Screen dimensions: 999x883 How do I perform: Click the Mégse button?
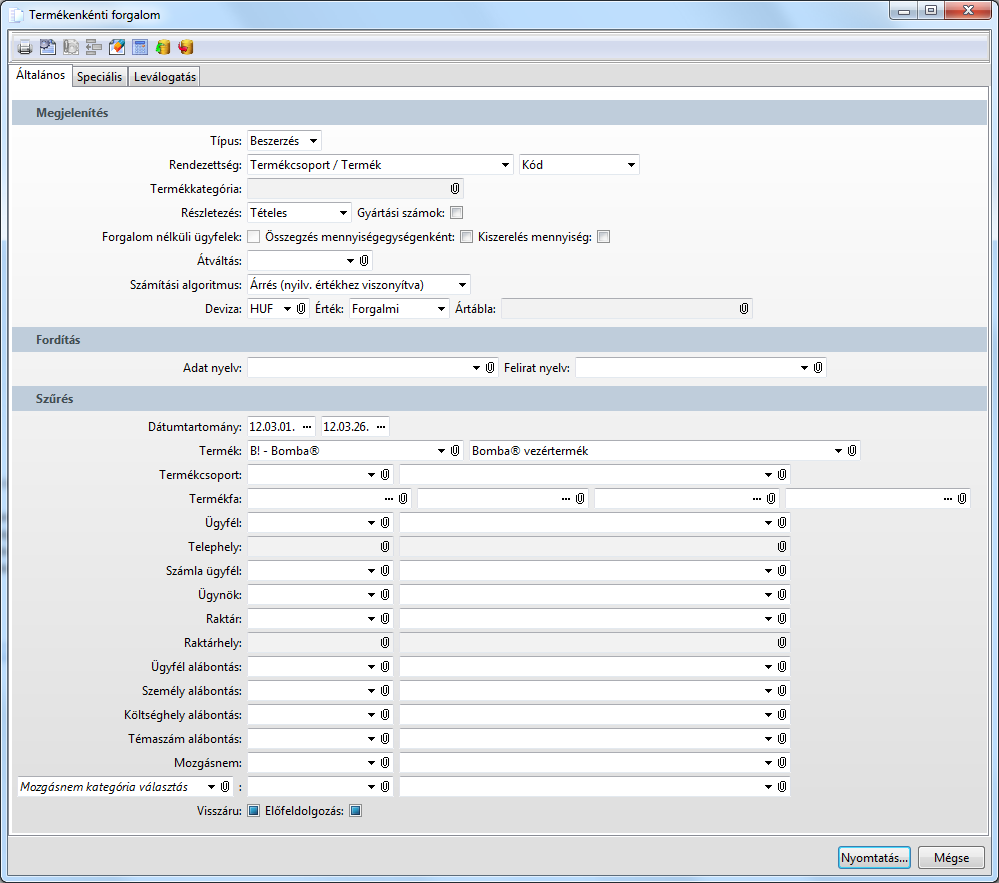coord(951,858)
